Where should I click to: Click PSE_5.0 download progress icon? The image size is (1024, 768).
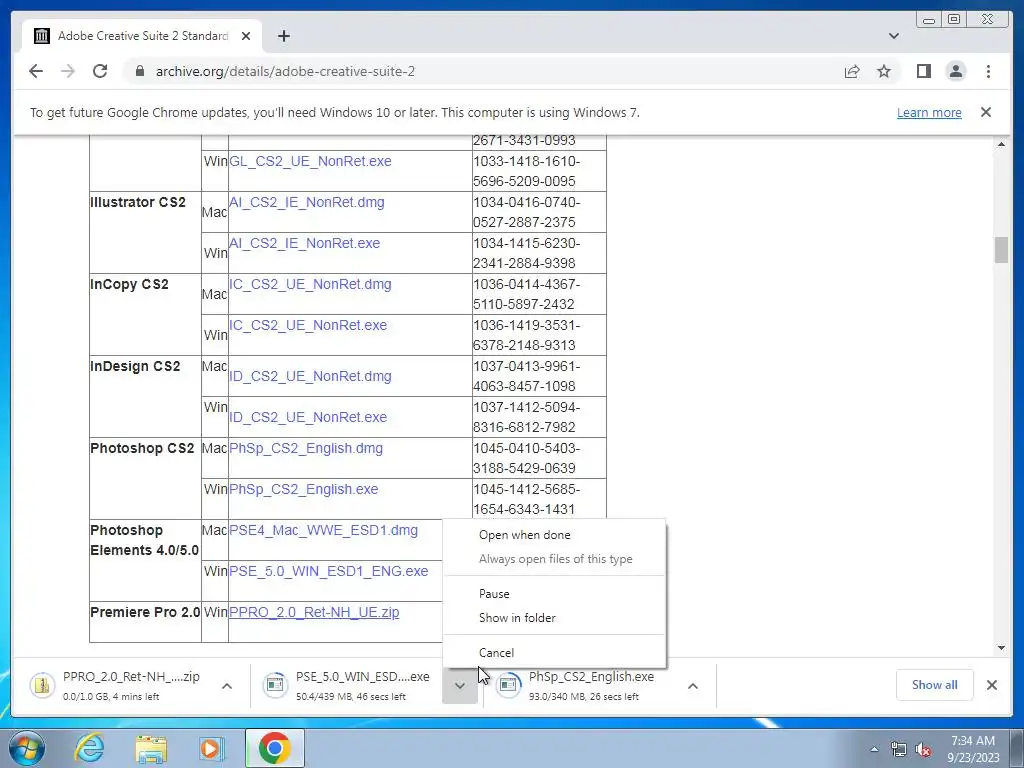pyautogui.click(x=275, y=685)
